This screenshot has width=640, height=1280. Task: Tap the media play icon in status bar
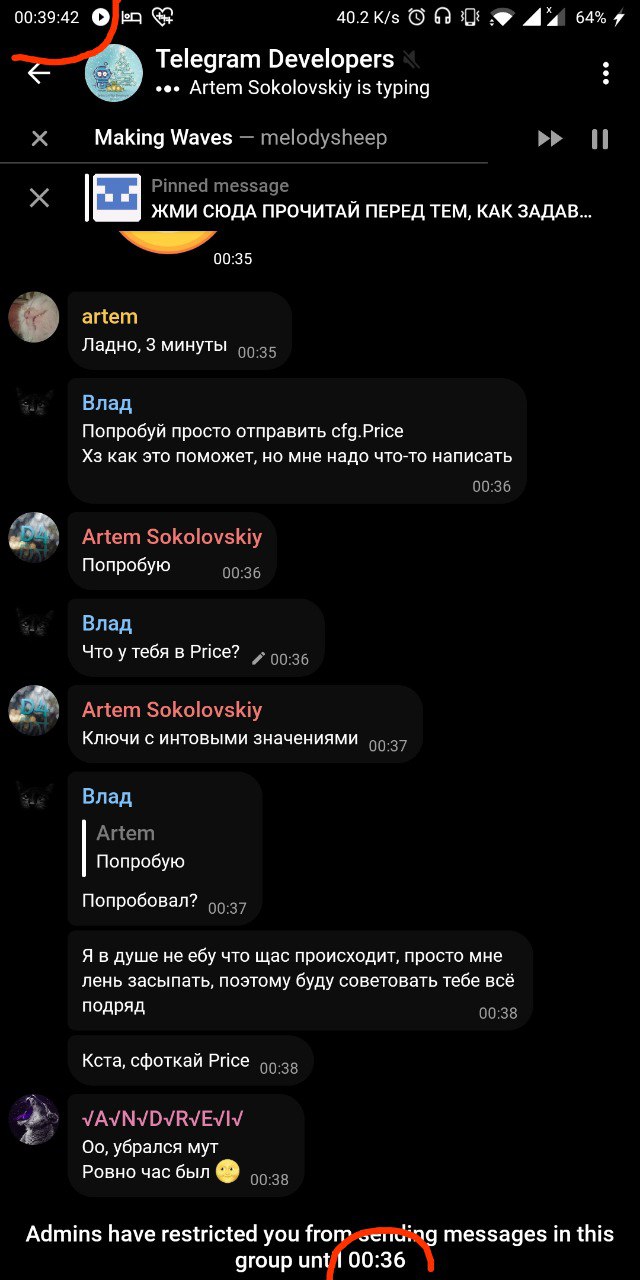[101, 17]
